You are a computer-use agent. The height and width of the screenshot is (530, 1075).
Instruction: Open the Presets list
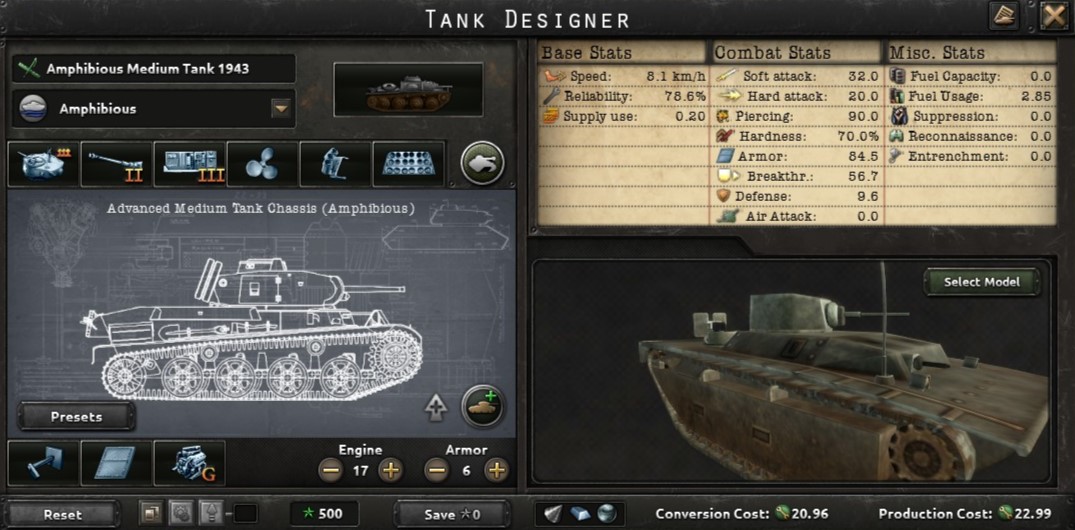tap(77, 417)
